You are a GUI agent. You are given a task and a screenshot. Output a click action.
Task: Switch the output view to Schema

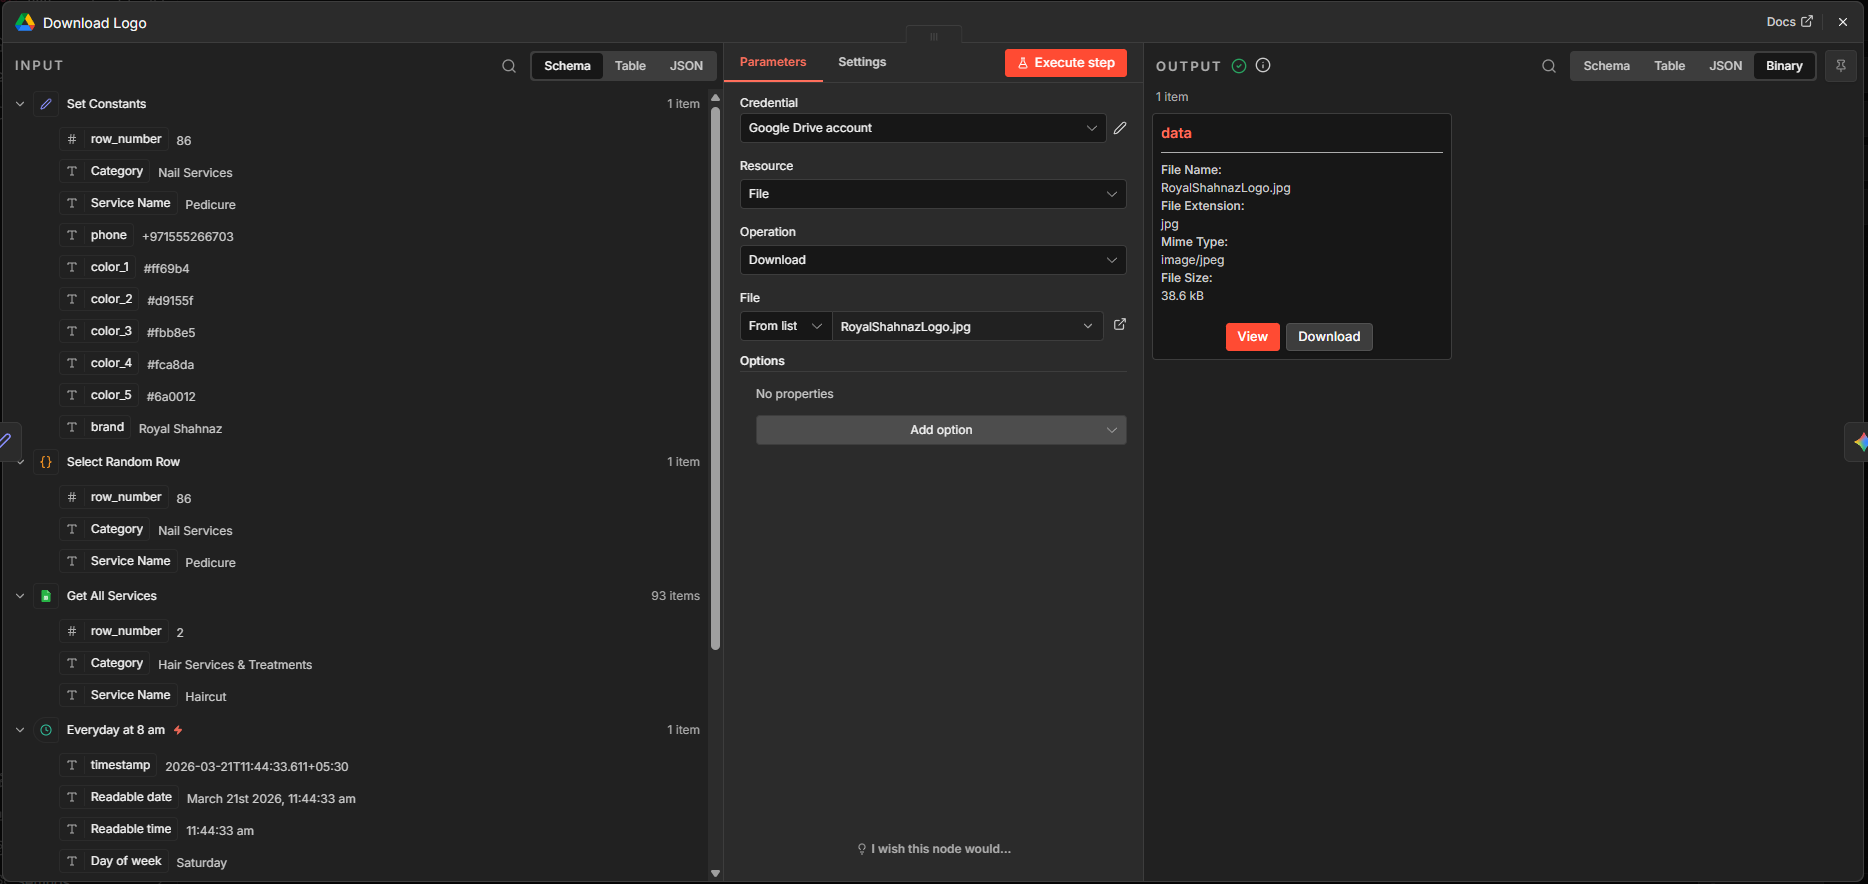click(1606, 66)
